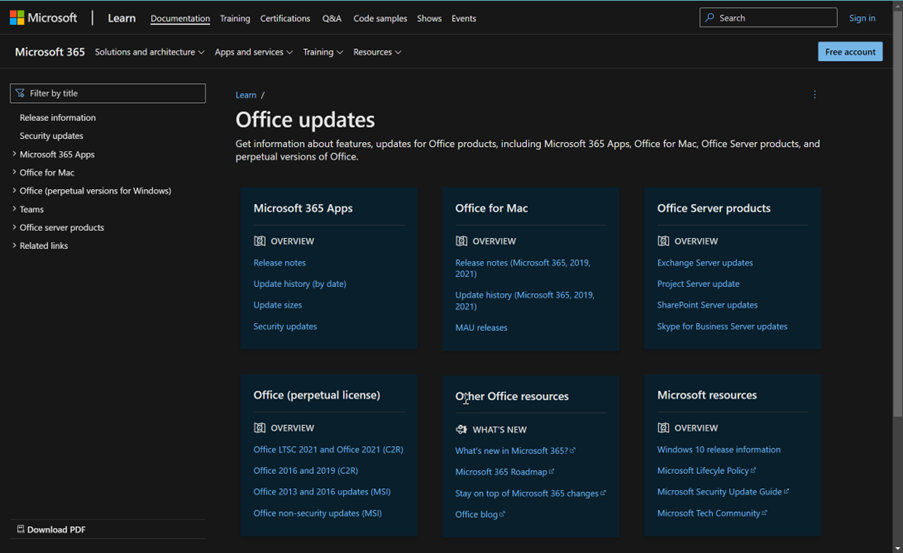This screenshot has width=903, height=553.
Task: Open What's new in Microsoft 365? link
Action: 515,450
